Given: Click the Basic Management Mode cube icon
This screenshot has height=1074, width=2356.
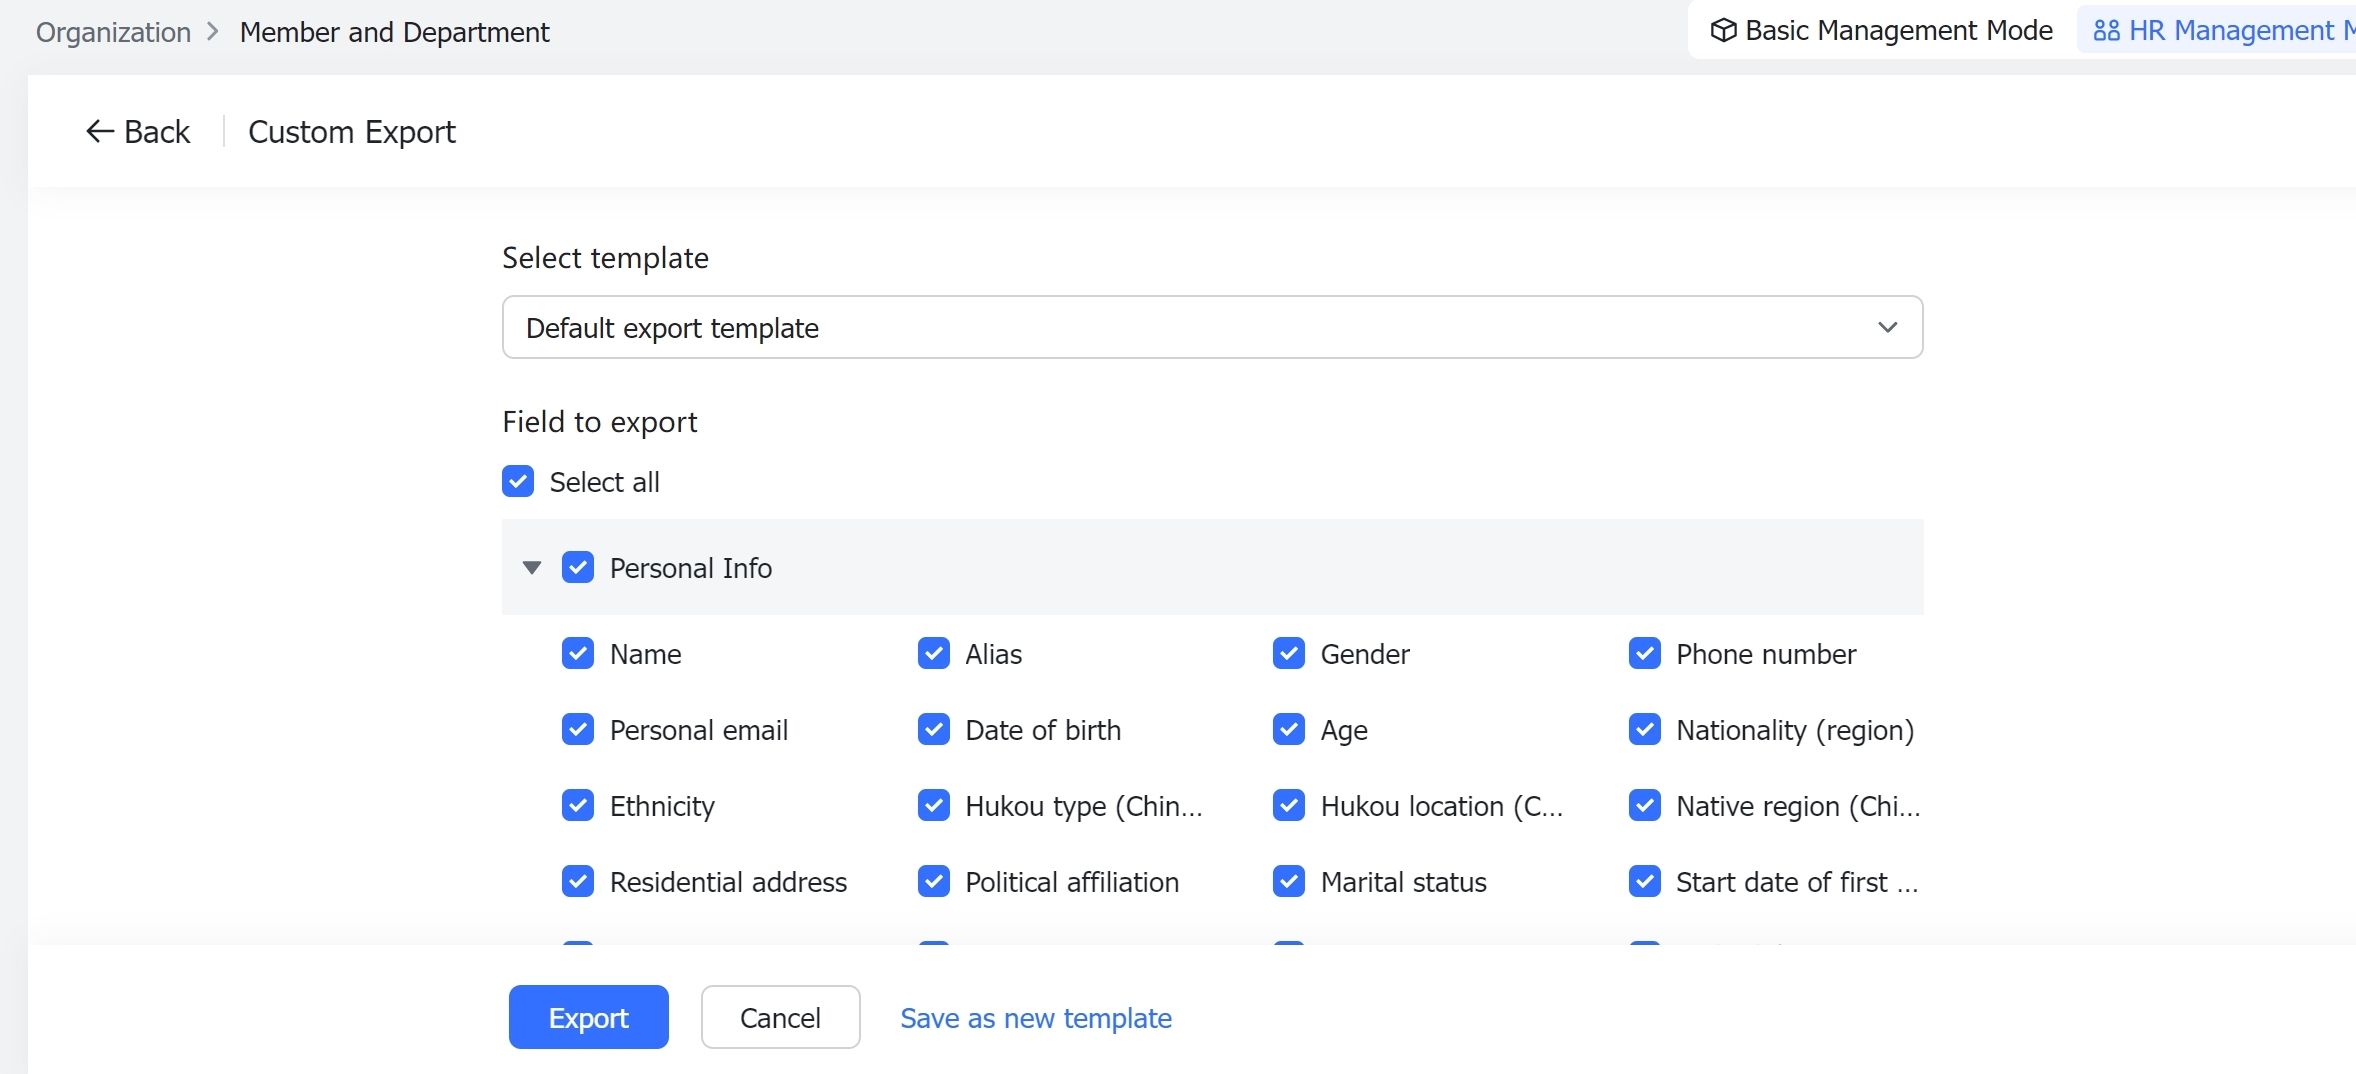Looking at the screenshot, I should [1723, 30].
